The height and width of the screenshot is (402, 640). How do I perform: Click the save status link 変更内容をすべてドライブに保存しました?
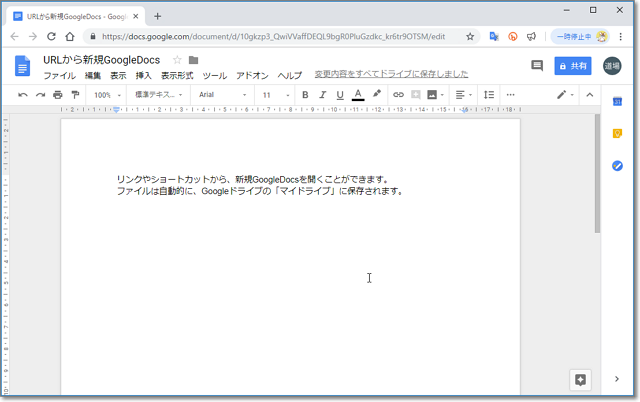(391, 74)
